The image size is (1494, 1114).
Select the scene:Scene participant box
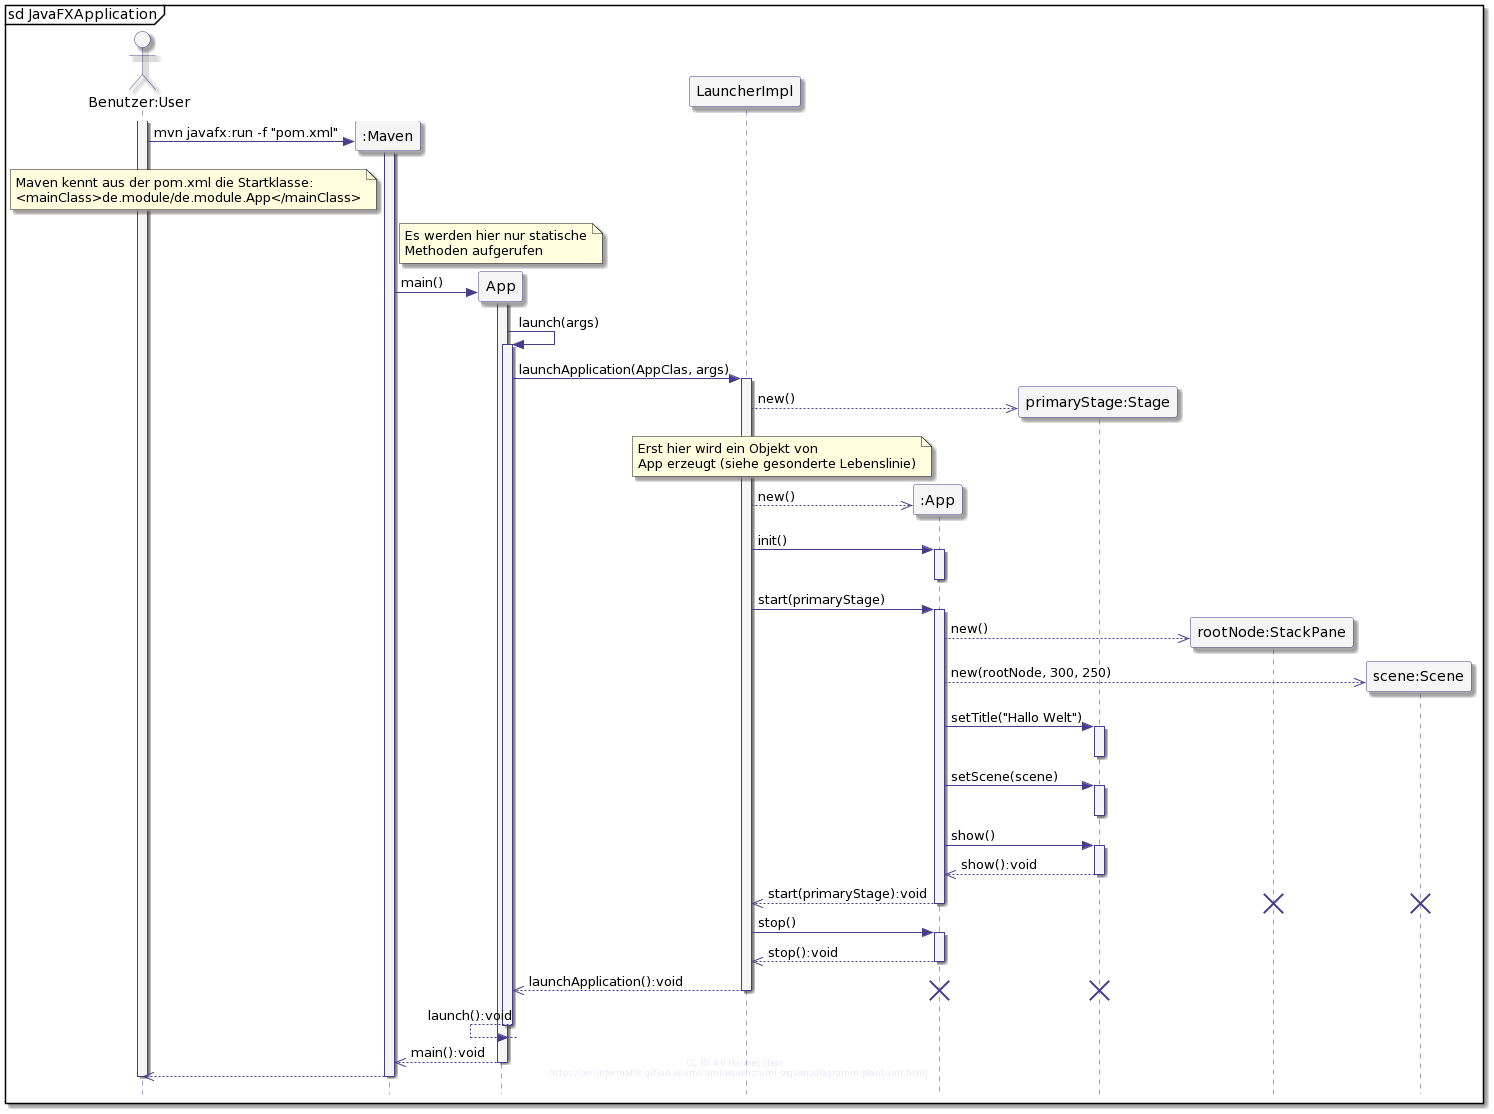(1418, 676)
